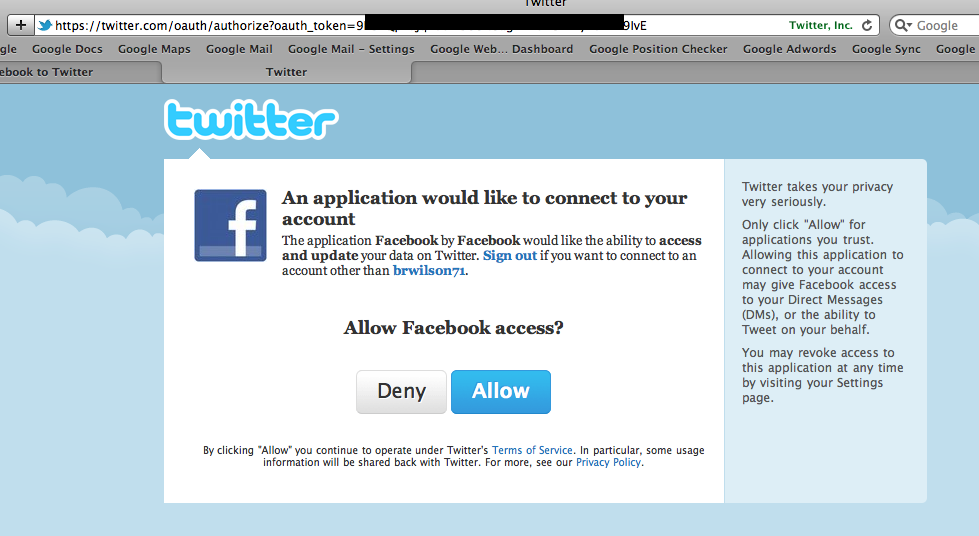Open Google Position Checker bookmark

658,49
